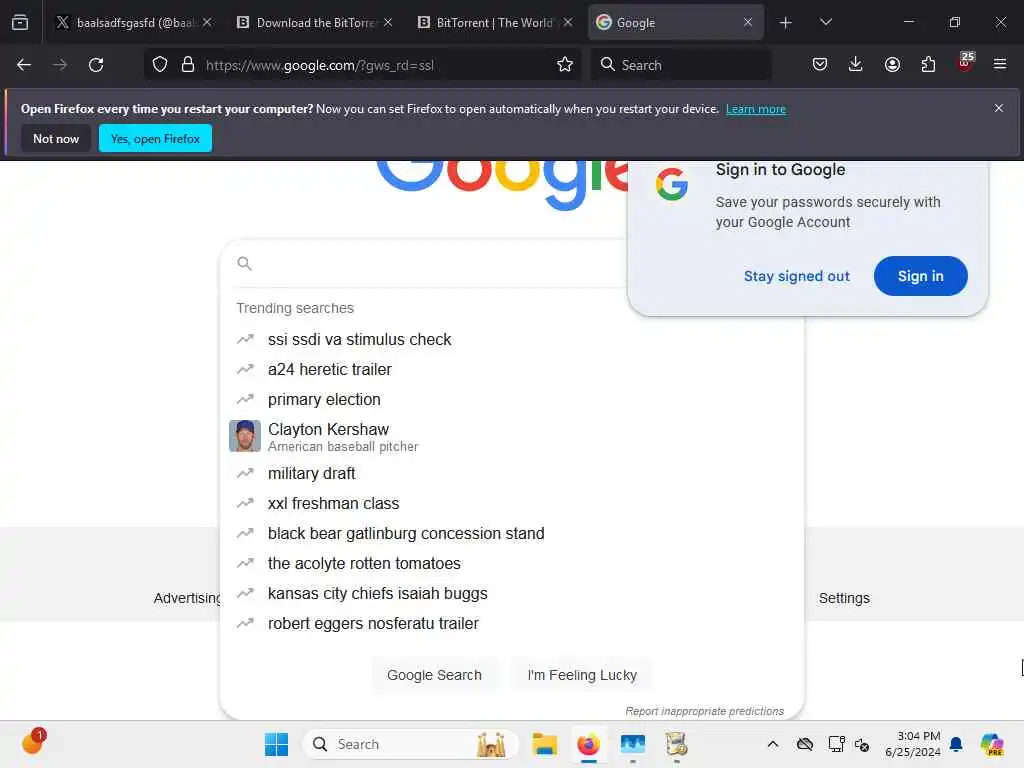
Task: Reload the current page
Action: 96,65
